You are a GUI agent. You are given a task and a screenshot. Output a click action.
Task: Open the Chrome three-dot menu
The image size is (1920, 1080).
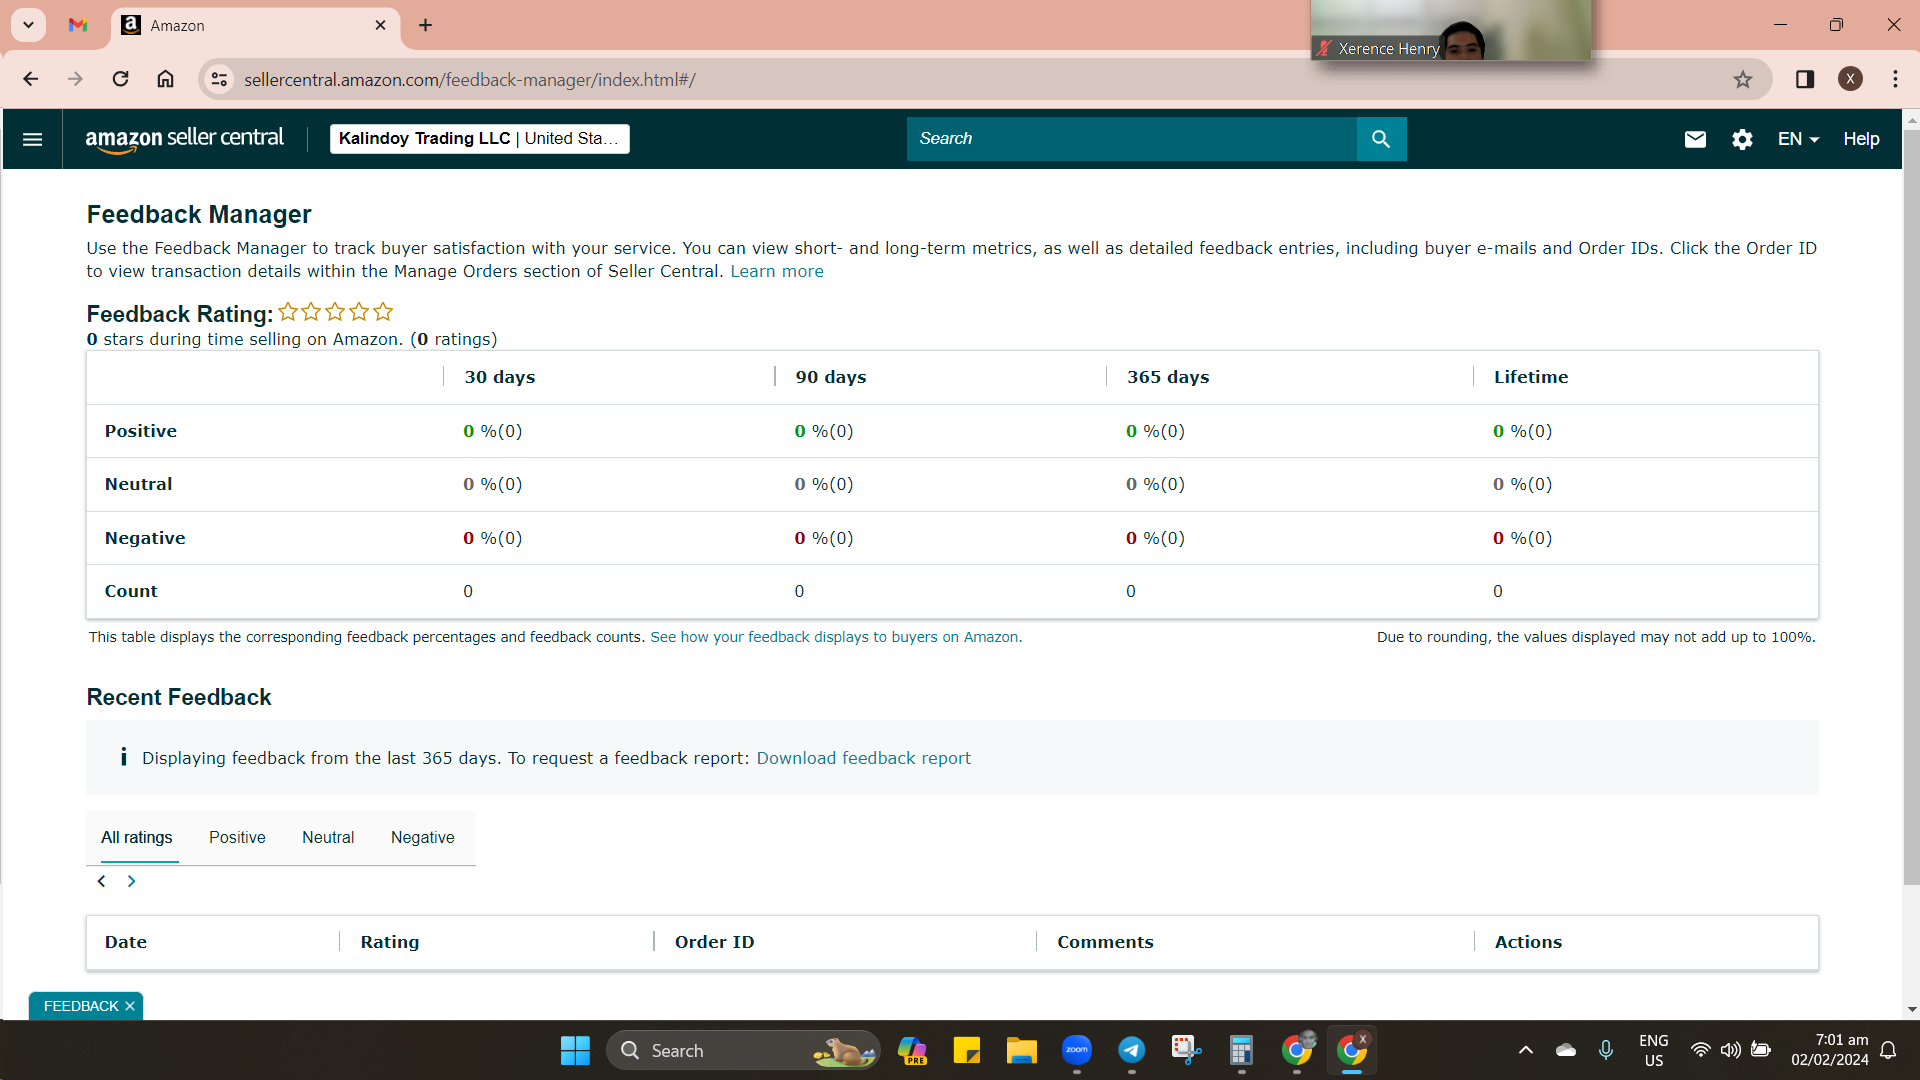(1896, 80)
